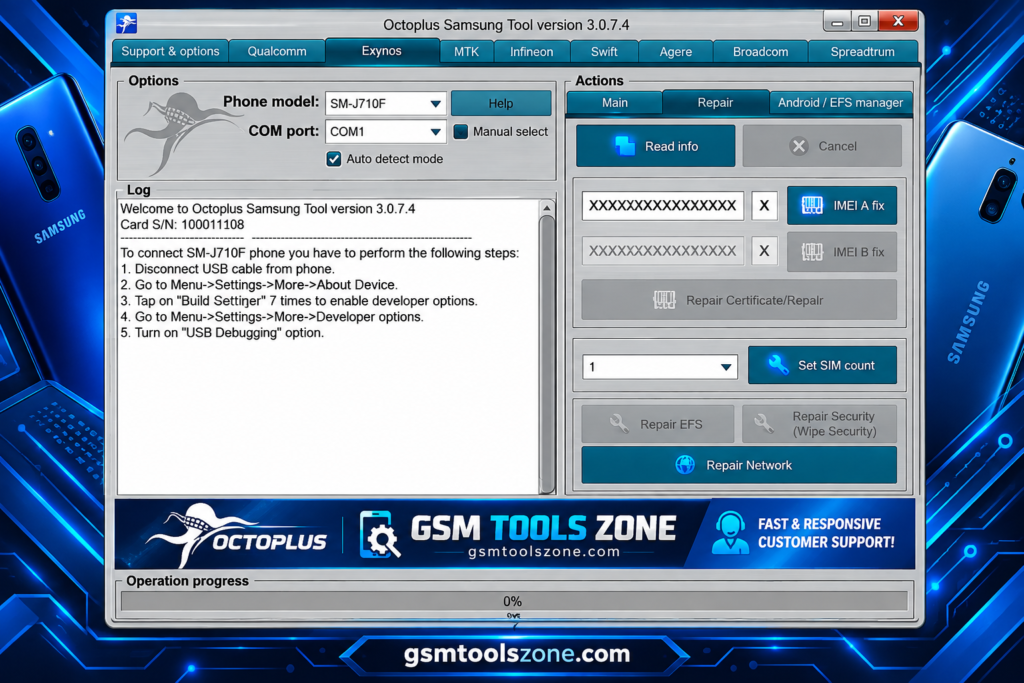Click the Repair Certificate chip icon
Image resolution: width=1024 pixels, height=683 pixels.
pos(664,300)
